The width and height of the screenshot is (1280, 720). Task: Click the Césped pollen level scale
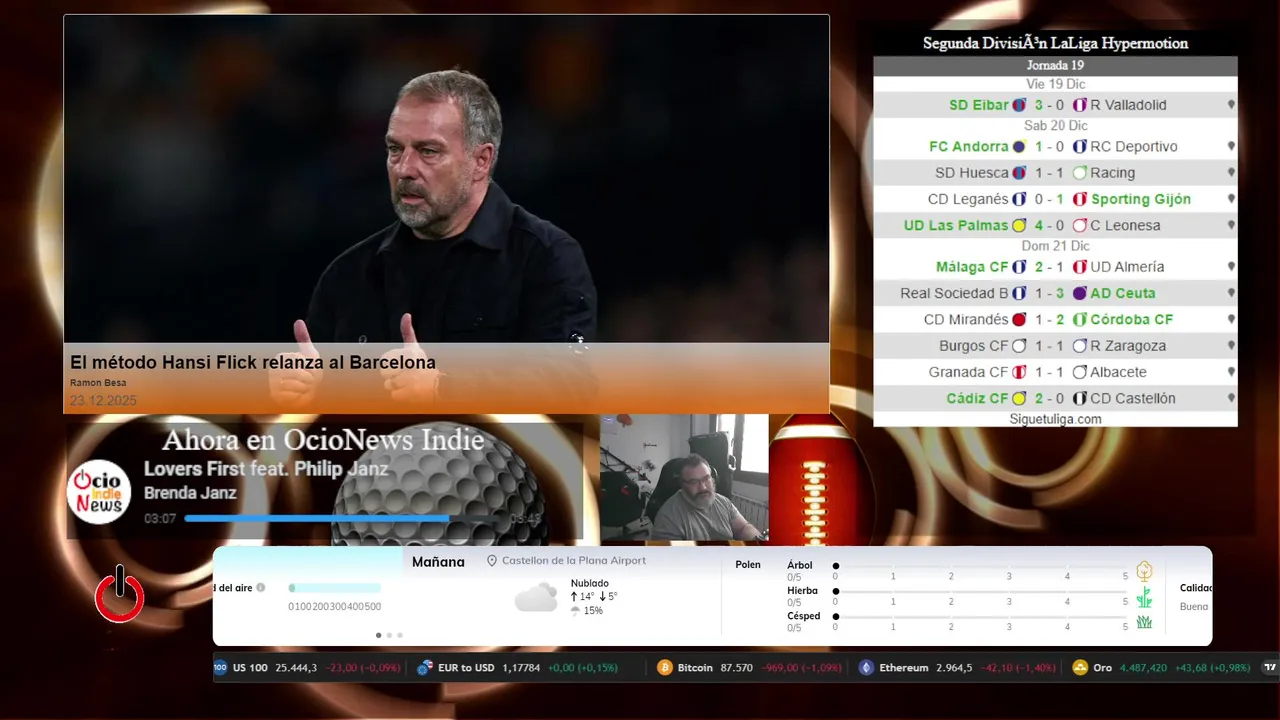pos(982,618)
